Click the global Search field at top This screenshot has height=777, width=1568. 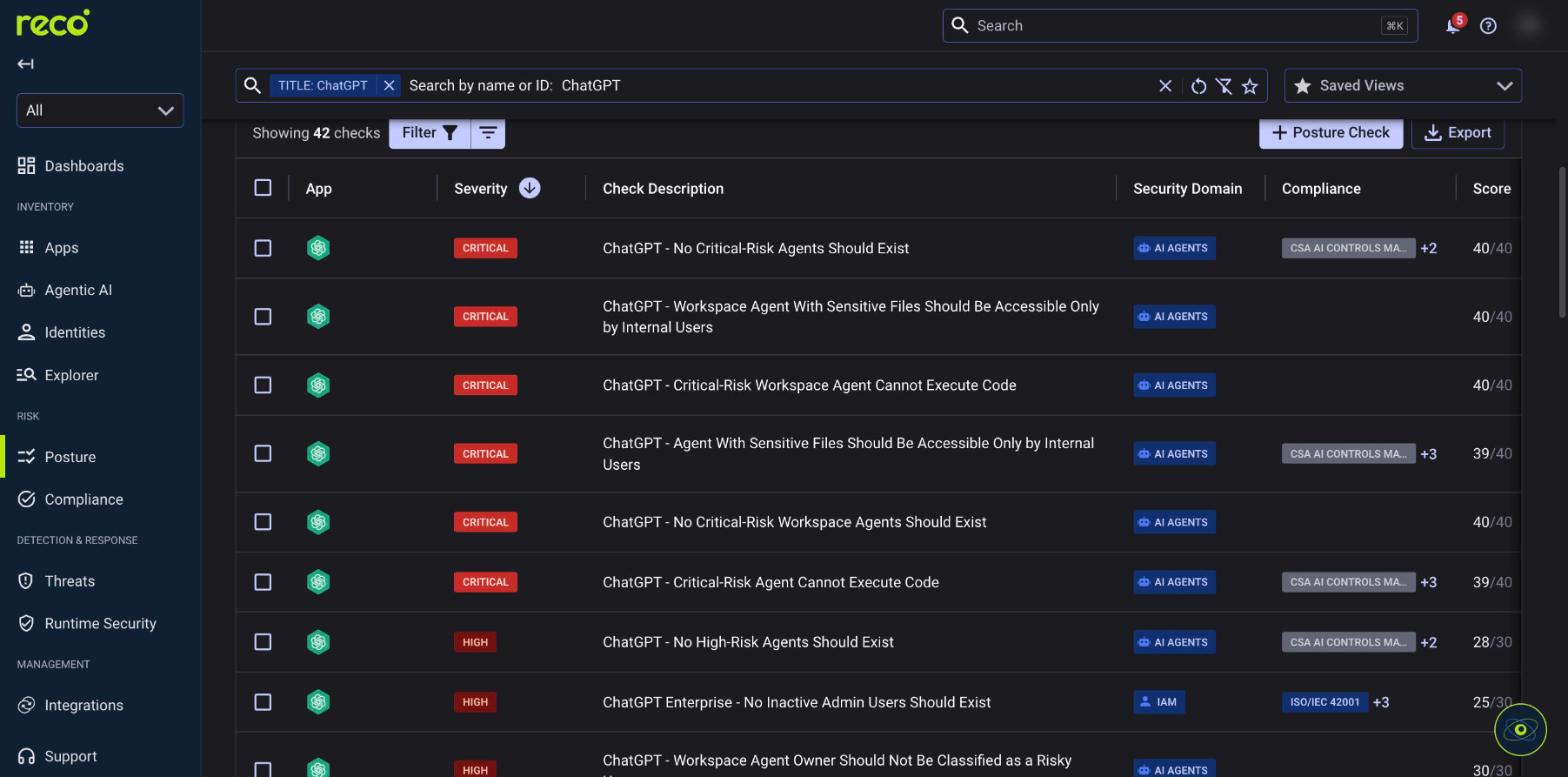[x=1180, y=26]
